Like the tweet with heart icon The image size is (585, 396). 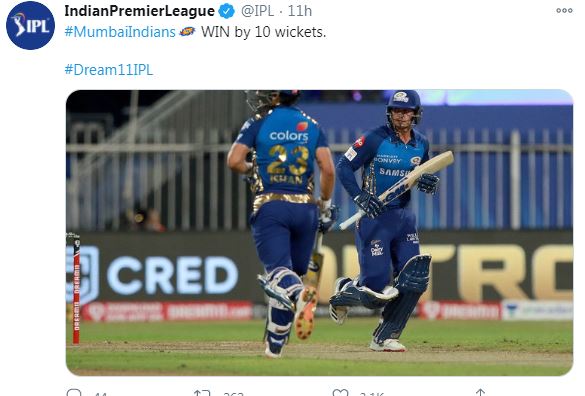tap(340, 393)
